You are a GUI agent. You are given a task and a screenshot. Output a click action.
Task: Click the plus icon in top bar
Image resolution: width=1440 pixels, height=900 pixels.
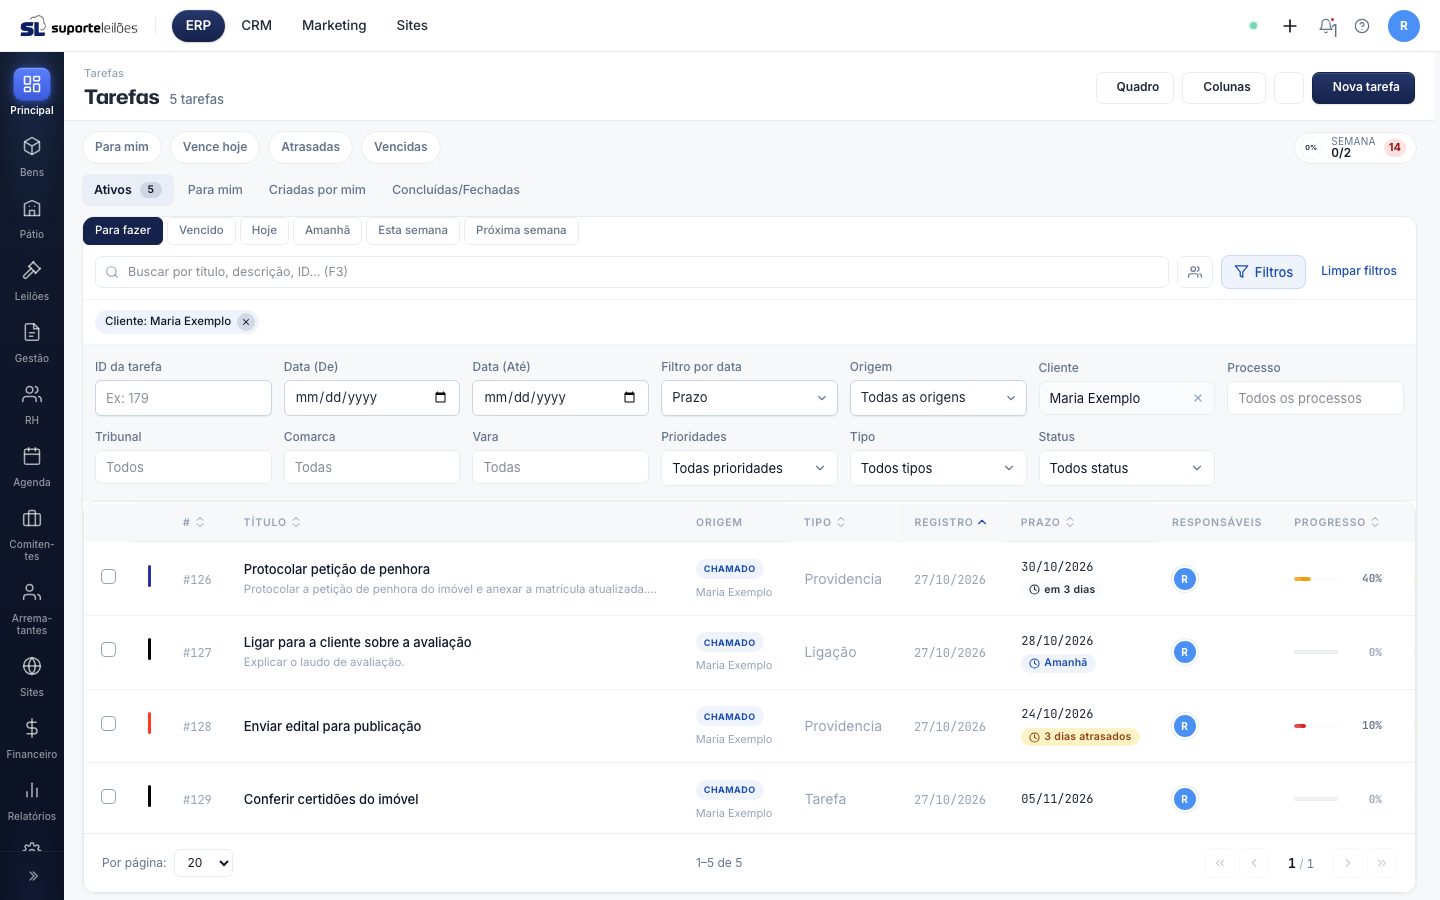click(1290, 26)
